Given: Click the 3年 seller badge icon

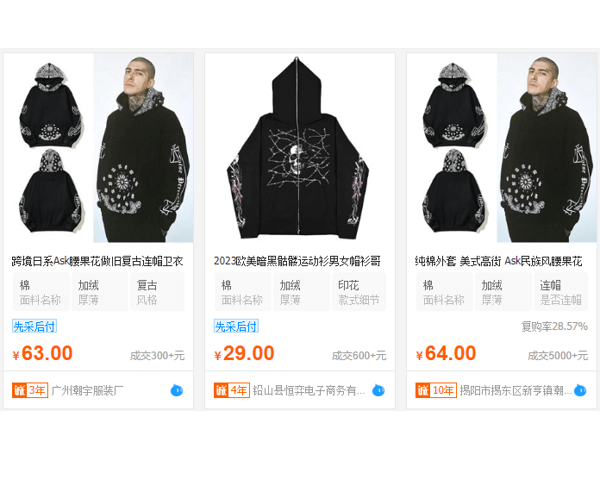Looking at the screenshot, I should pyautogui.click(x=30, y=390).
